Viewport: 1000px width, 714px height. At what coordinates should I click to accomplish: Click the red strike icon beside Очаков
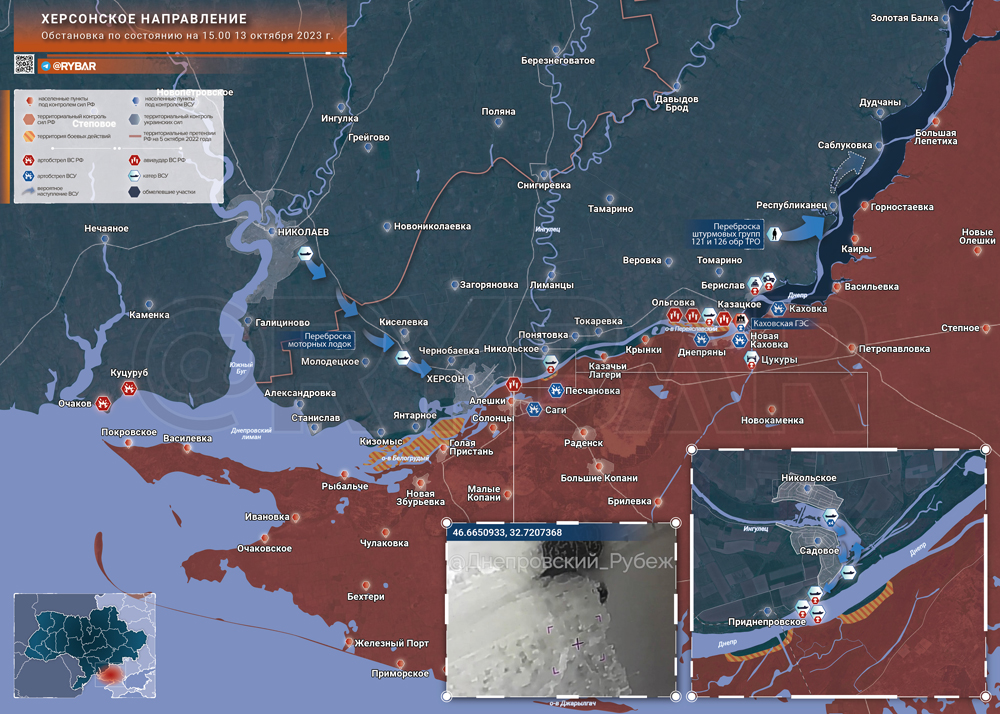coord(103,404)
